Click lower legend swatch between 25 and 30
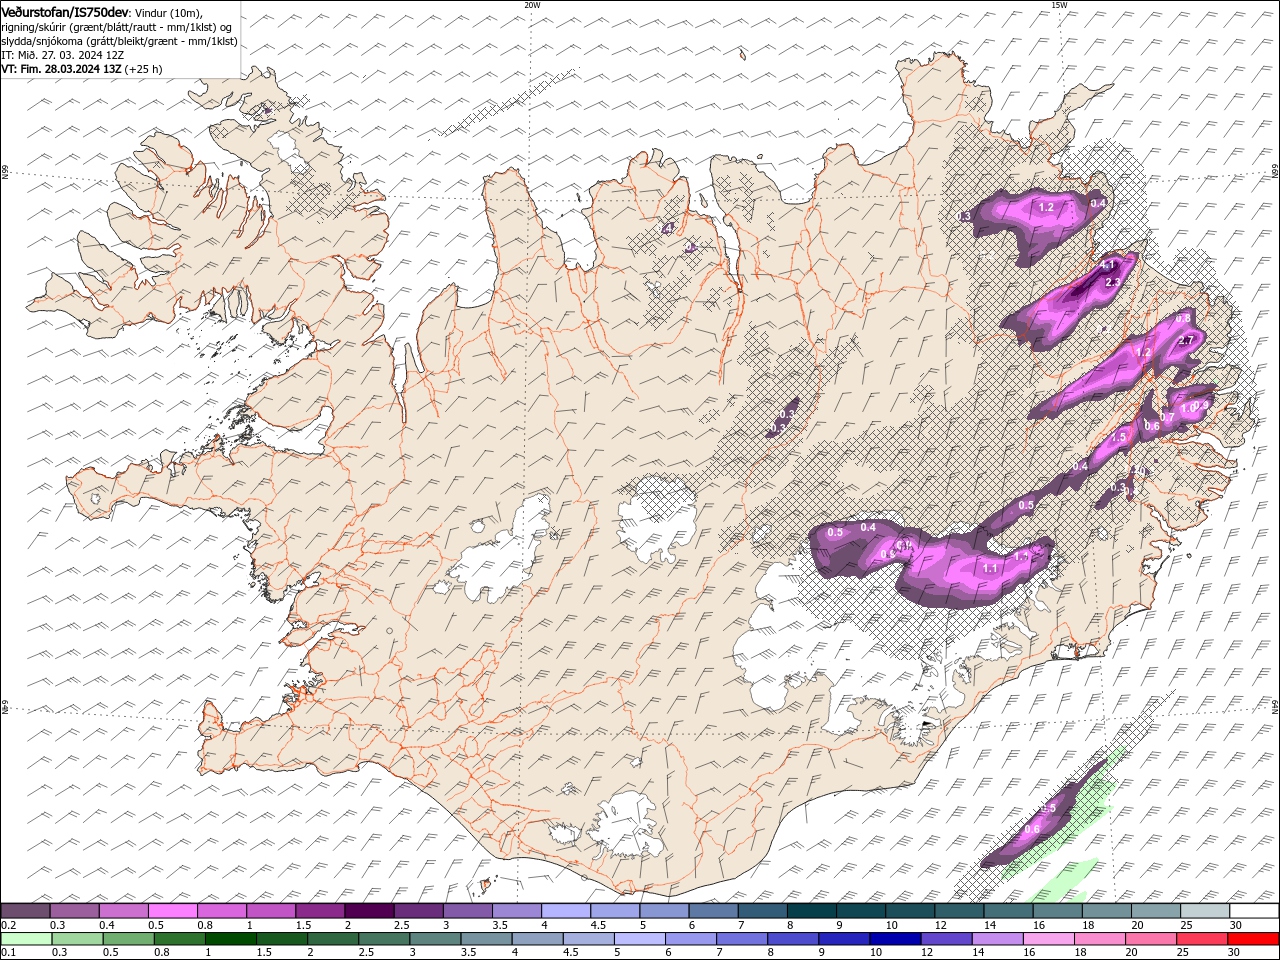Screen dimensions: 1280x960 [x=1200, y=939]
